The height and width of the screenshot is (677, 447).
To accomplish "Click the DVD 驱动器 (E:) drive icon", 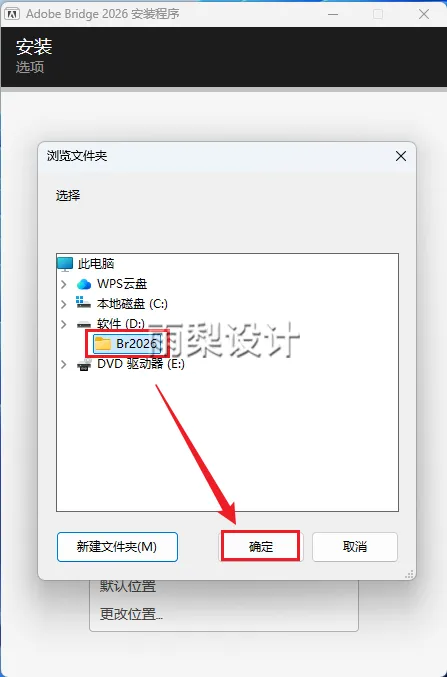I will [x=84, y=364].
